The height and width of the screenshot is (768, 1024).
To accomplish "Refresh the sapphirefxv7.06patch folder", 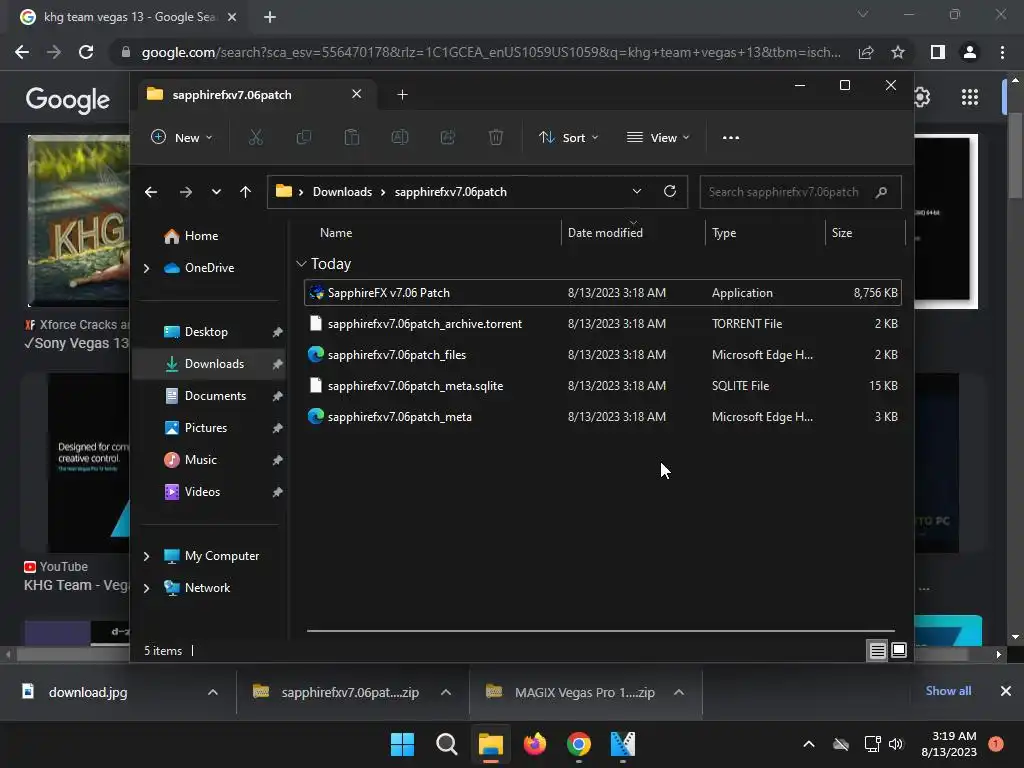I will pyautogui.click(x=669, y=191).
